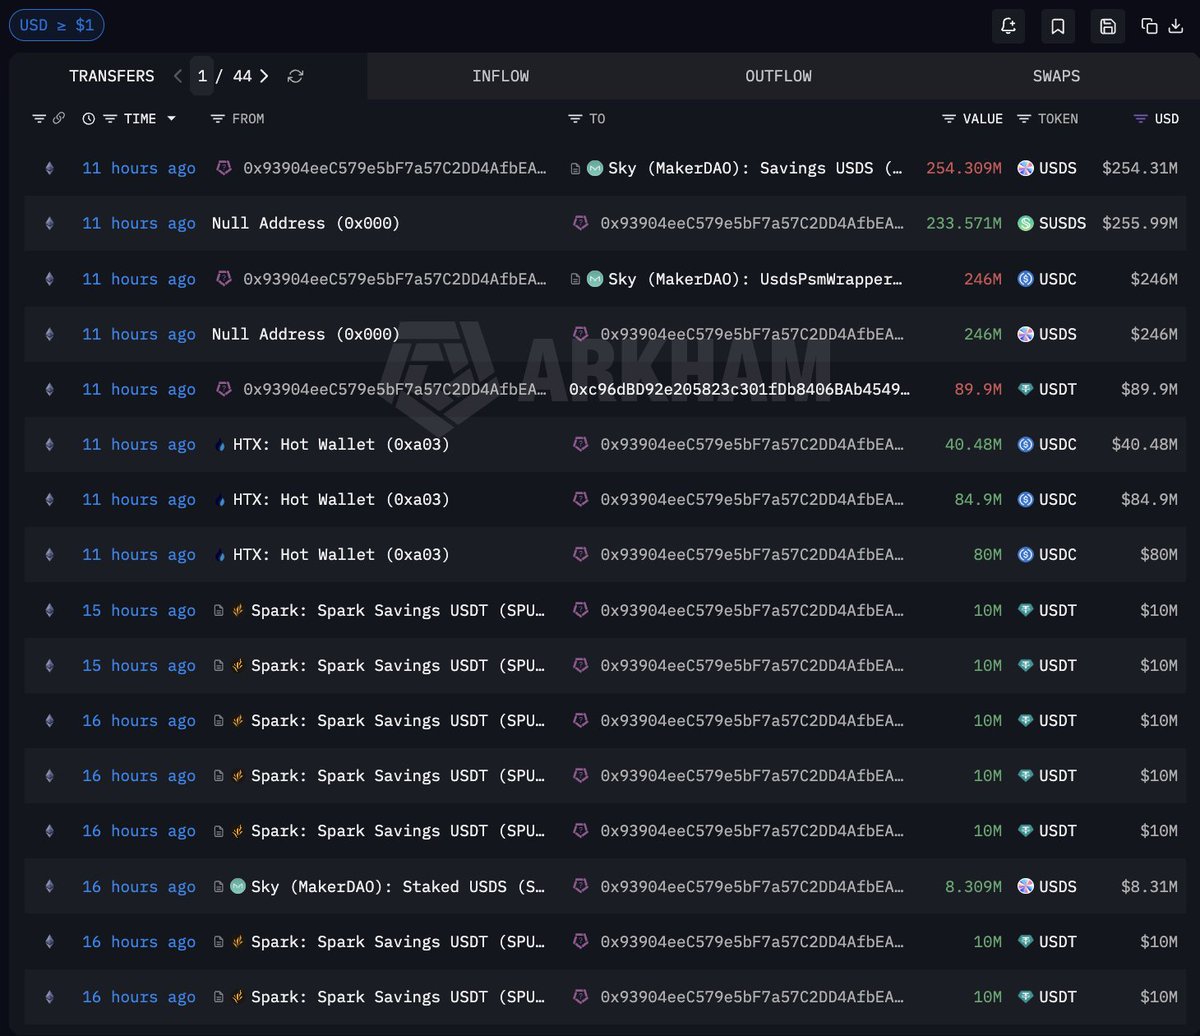Click the link icon in header row
1200x1036 pixels.
click(59, 118)
